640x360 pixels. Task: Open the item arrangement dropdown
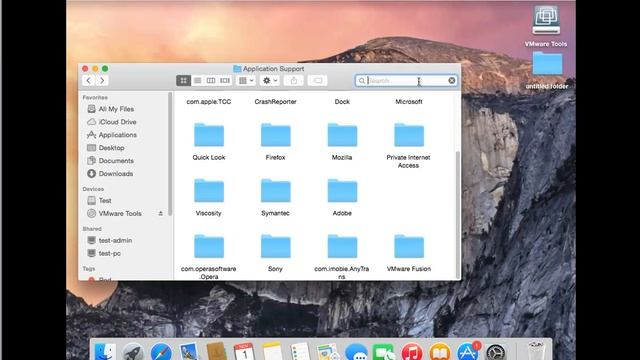(246, 80)
